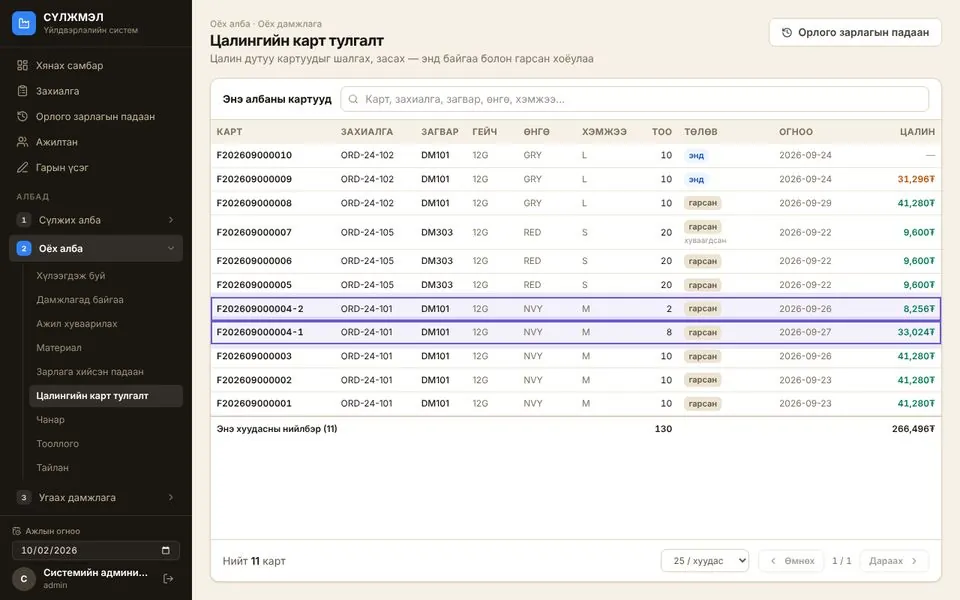
Task: Click the Ажлын огноо date field
Action: tap(96, 550)
